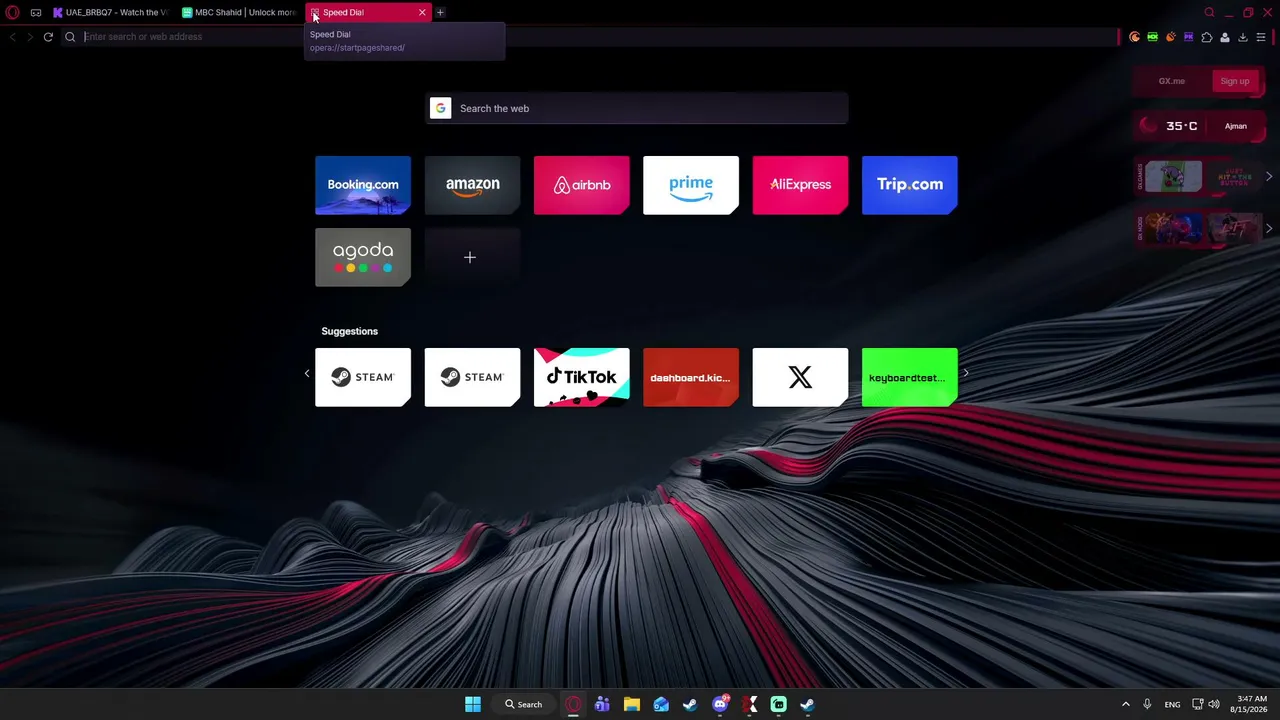Open the Booking.com speed dial tile

[363, 185]
